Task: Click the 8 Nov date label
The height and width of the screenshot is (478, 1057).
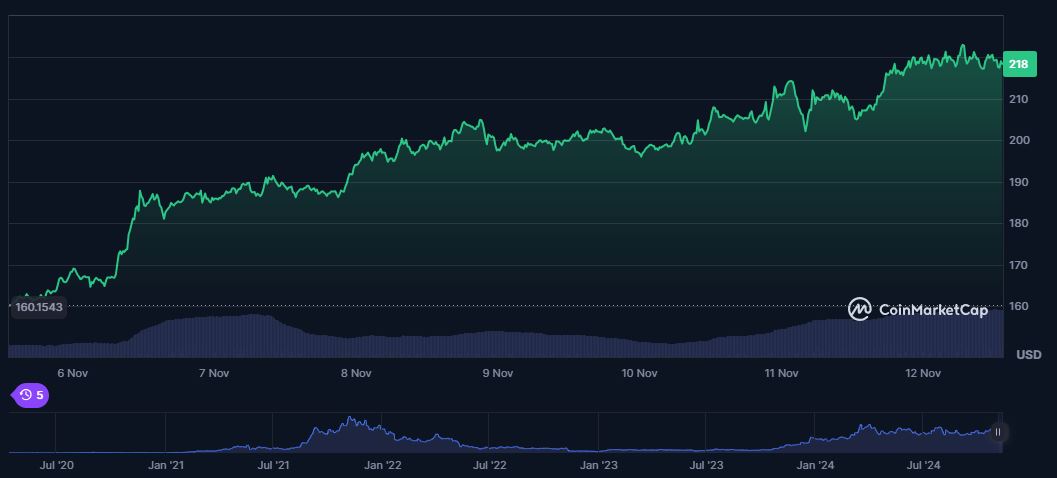Action: (356, 373)
